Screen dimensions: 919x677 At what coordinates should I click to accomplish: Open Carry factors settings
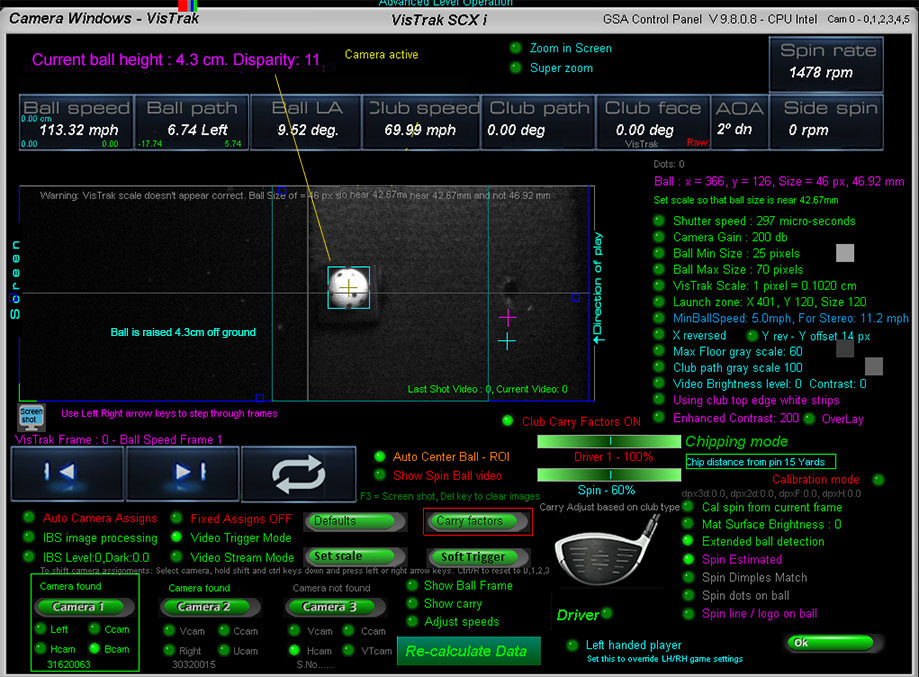point(478,521)
